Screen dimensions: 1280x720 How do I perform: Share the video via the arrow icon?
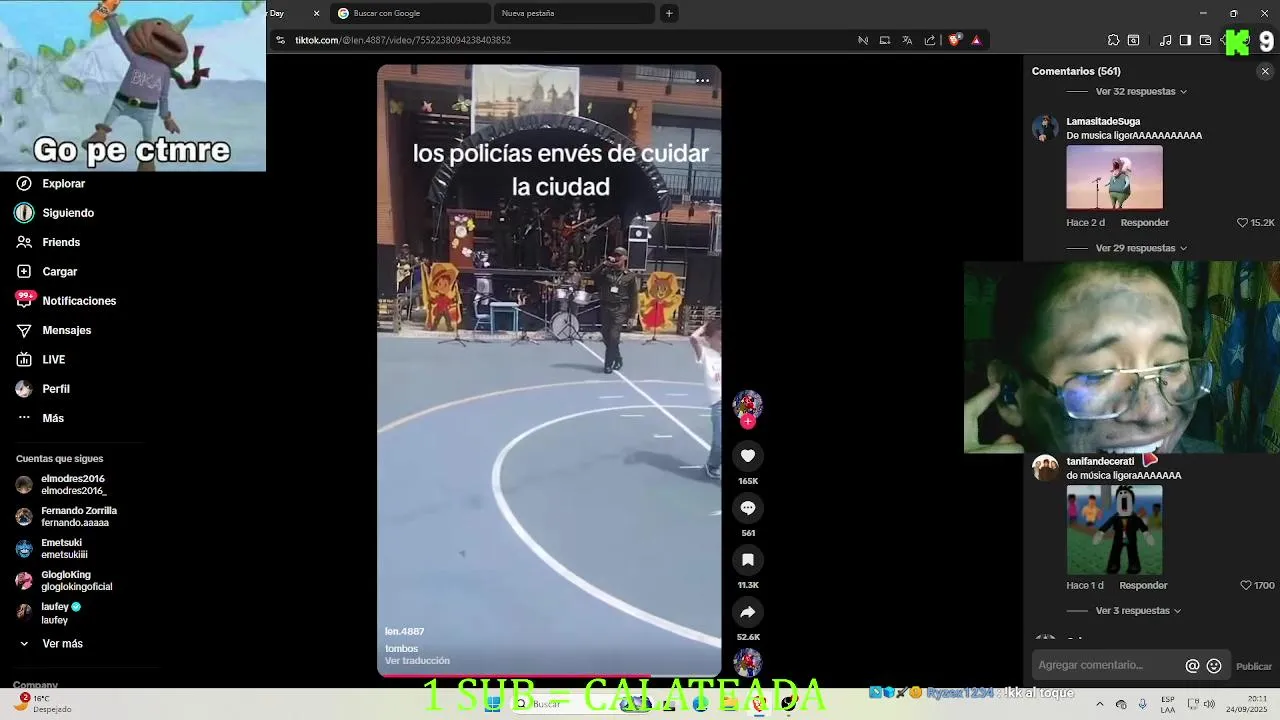pyautogui.click(x=747, y=612)
